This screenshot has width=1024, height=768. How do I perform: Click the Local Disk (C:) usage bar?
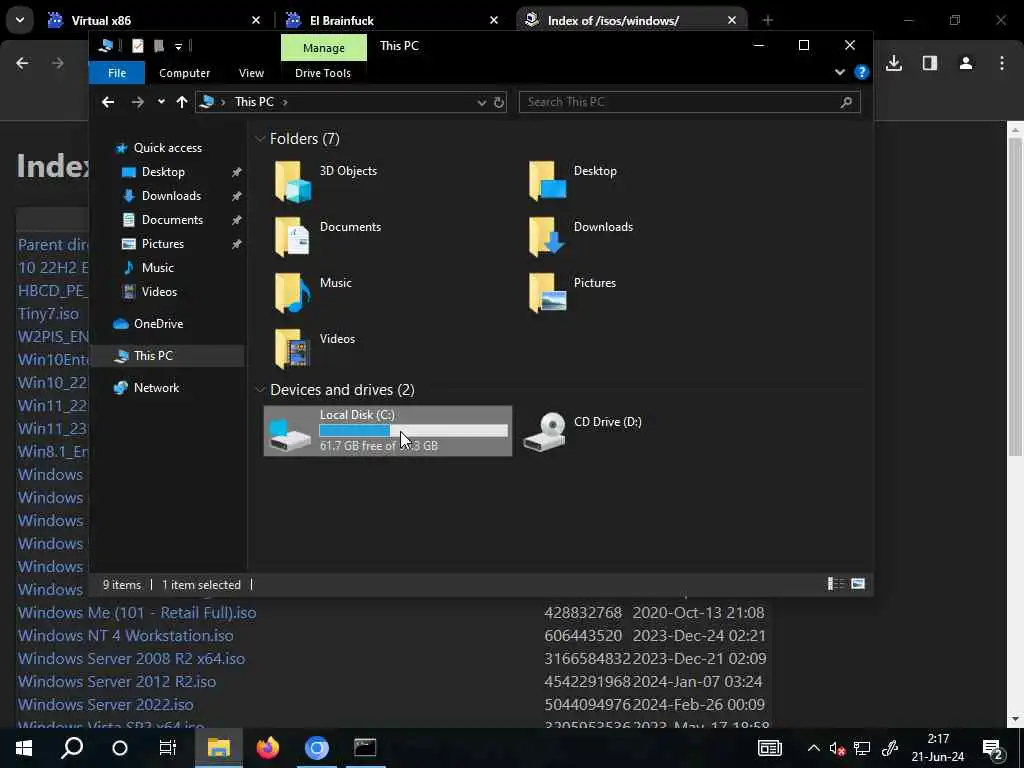[x=413, y=431]
